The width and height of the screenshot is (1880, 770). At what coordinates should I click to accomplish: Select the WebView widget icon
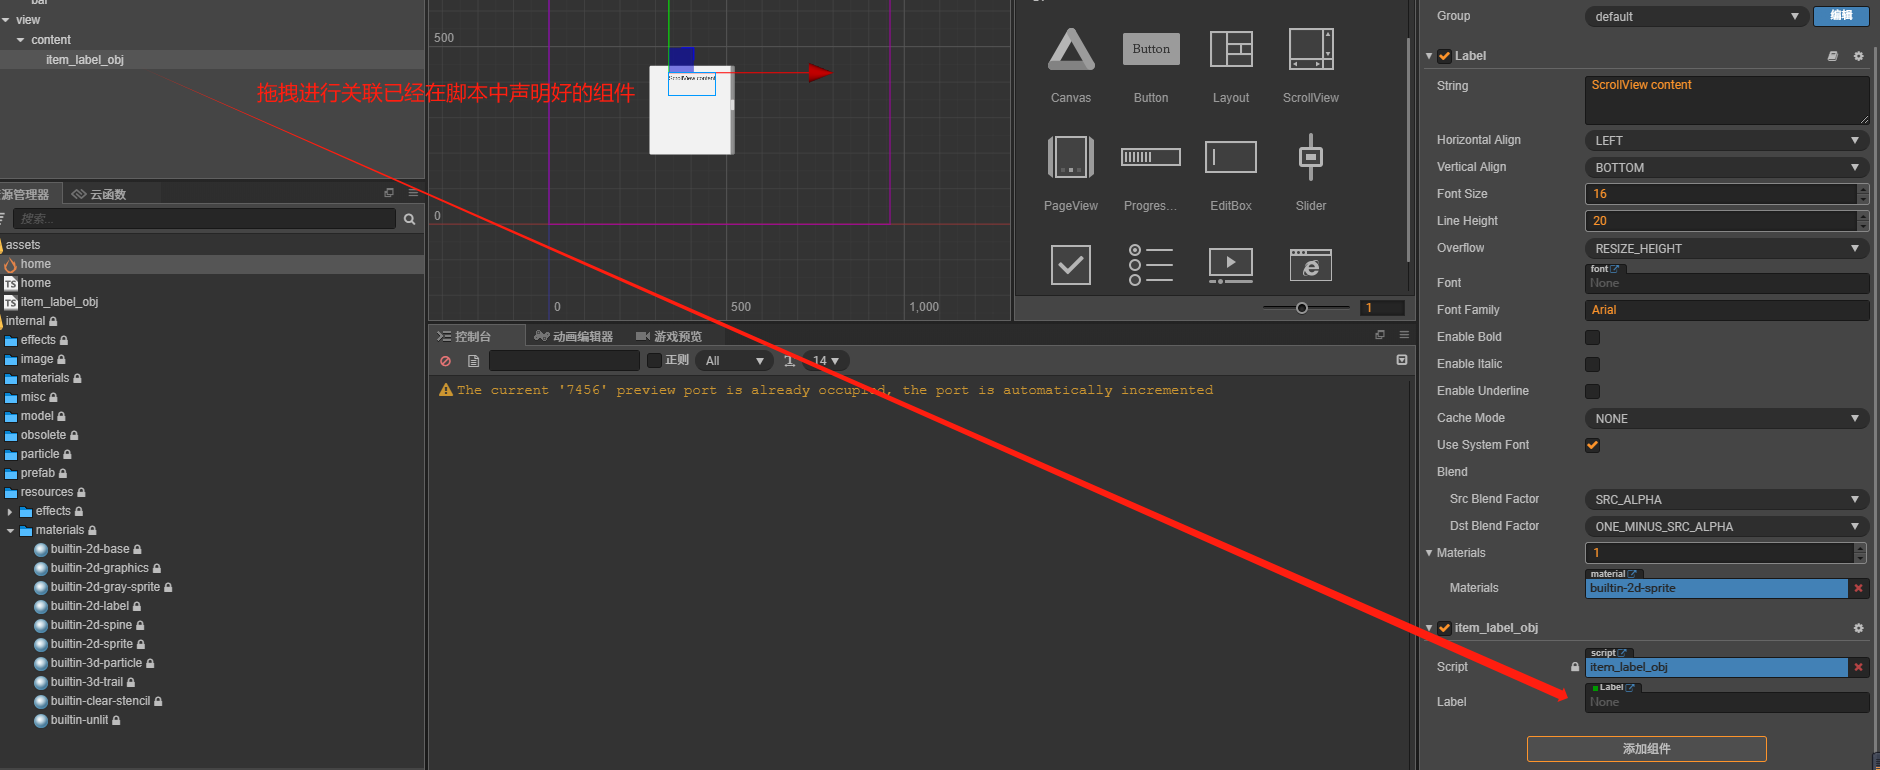click(1311, 265)
